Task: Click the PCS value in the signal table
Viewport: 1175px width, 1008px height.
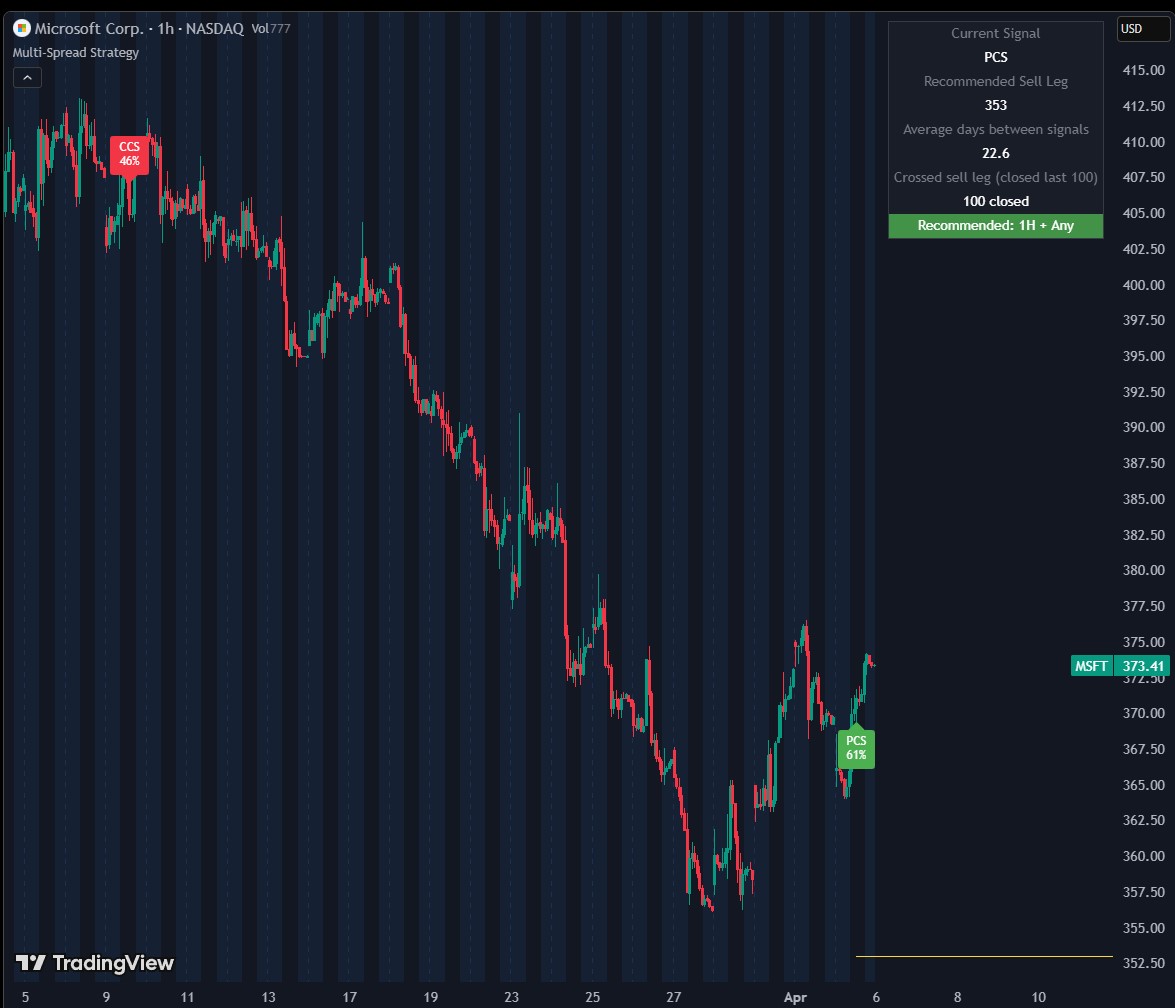Action: coord(995,57)
